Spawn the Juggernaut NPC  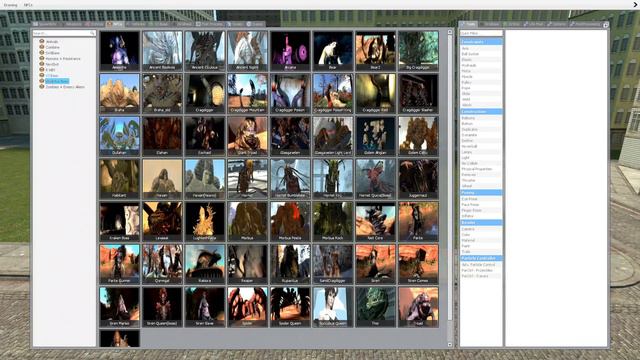coord(418,179)
